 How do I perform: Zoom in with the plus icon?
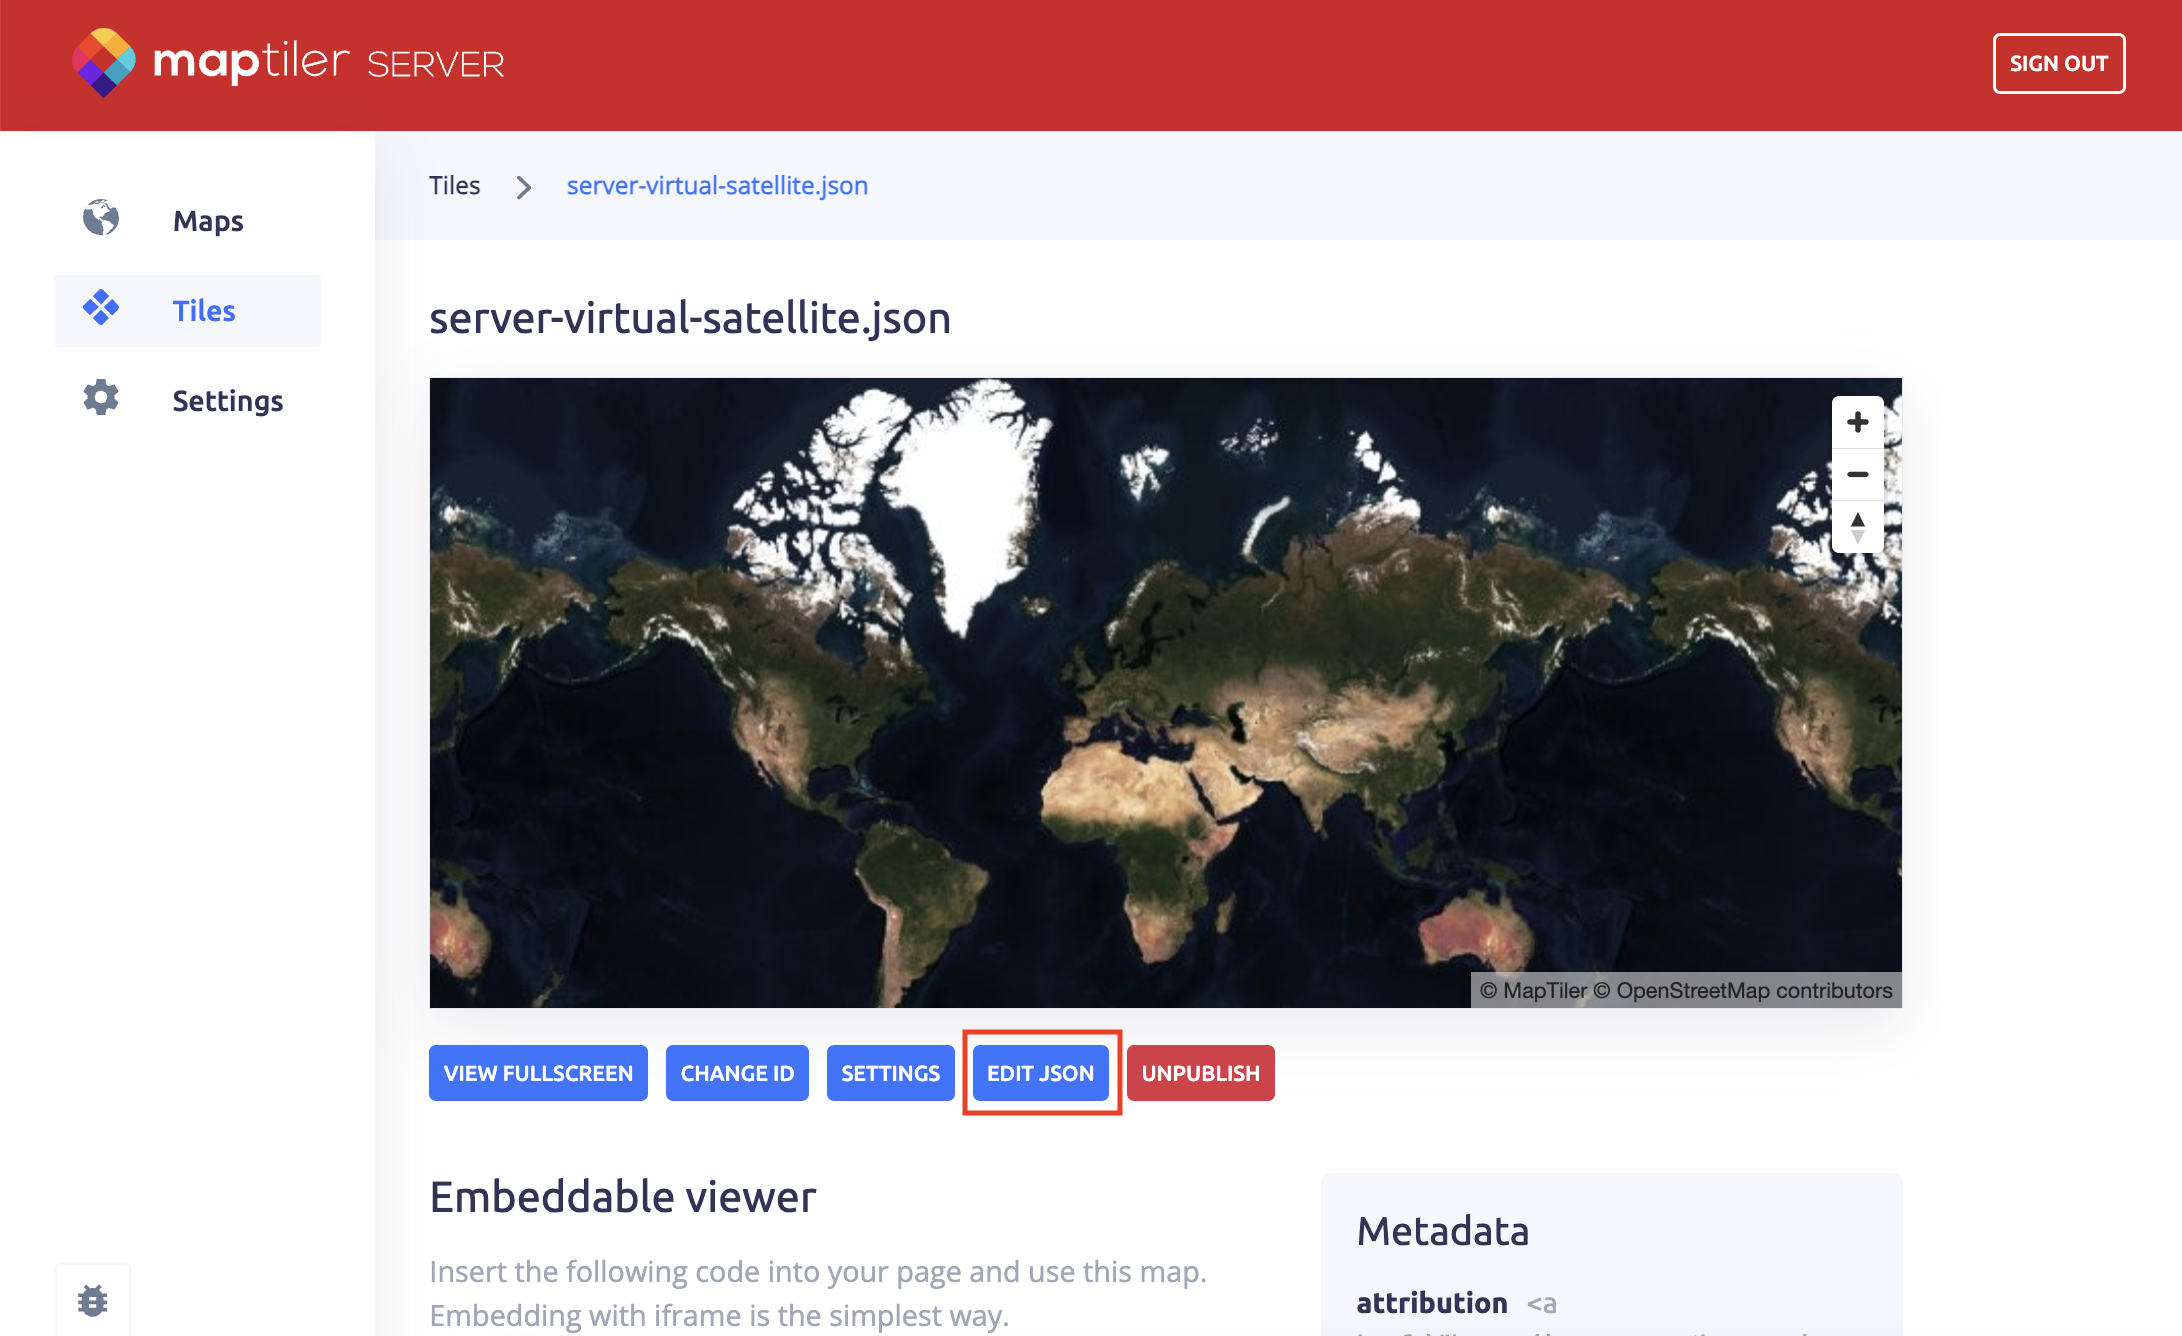(1857, 422)
